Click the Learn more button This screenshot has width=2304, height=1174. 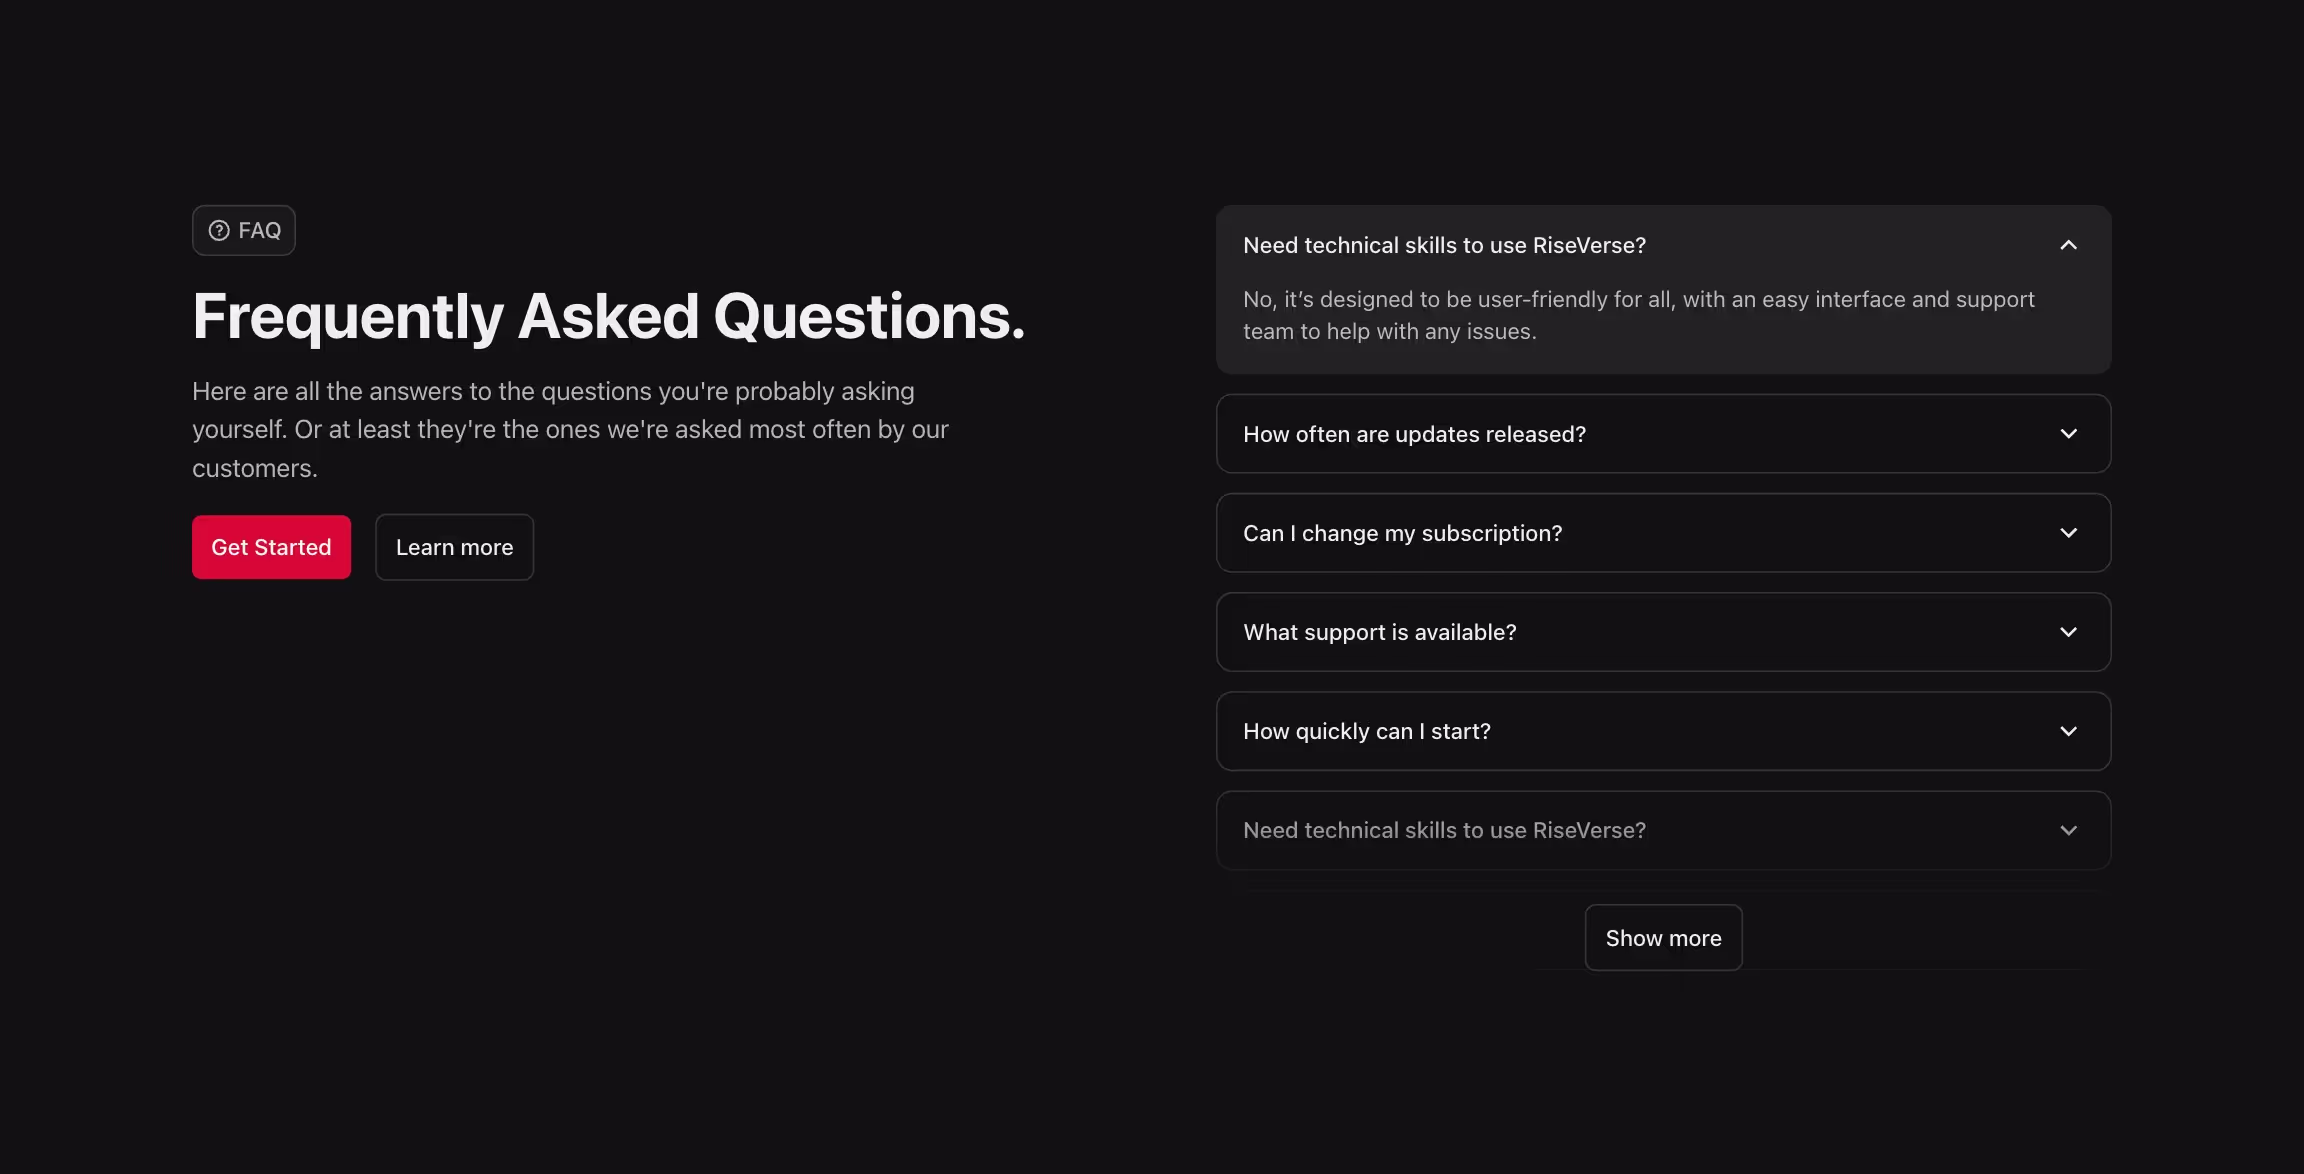click(x=454, y=546)
